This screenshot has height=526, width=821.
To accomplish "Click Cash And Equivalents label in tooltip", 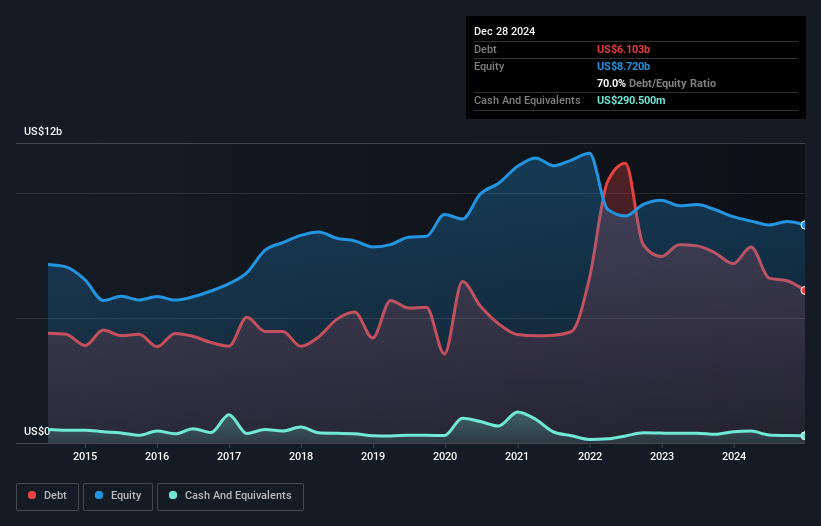I will coord(527,100).
